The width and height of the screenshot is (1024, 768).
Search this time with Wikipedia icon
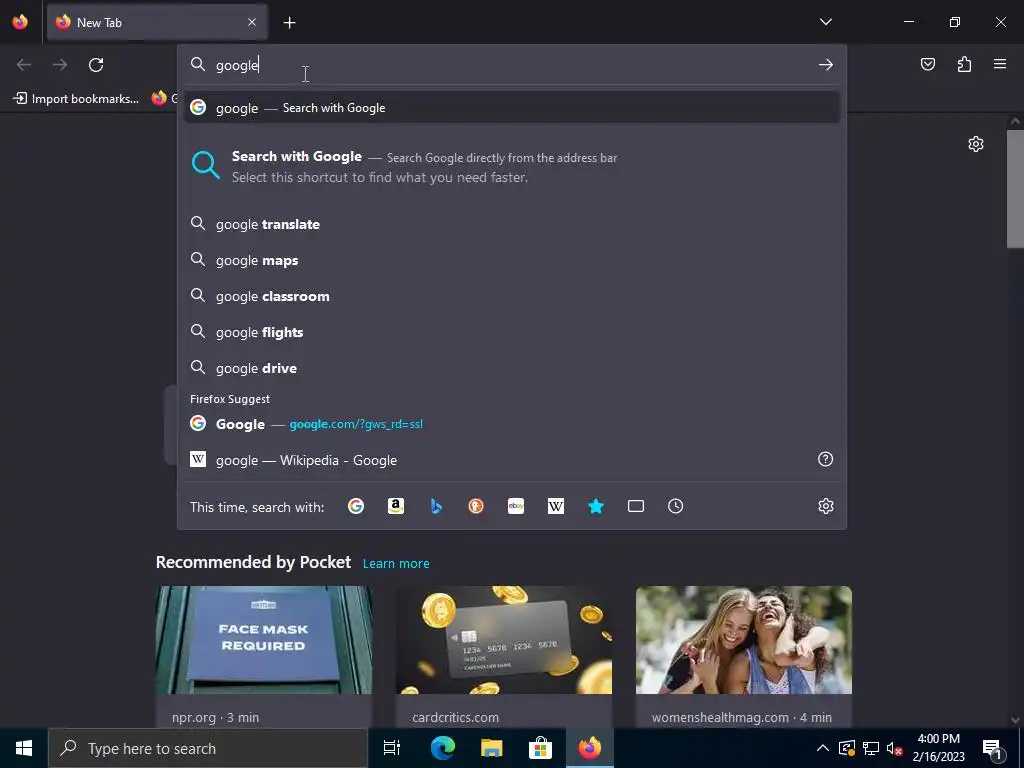(x=556, y=506)
